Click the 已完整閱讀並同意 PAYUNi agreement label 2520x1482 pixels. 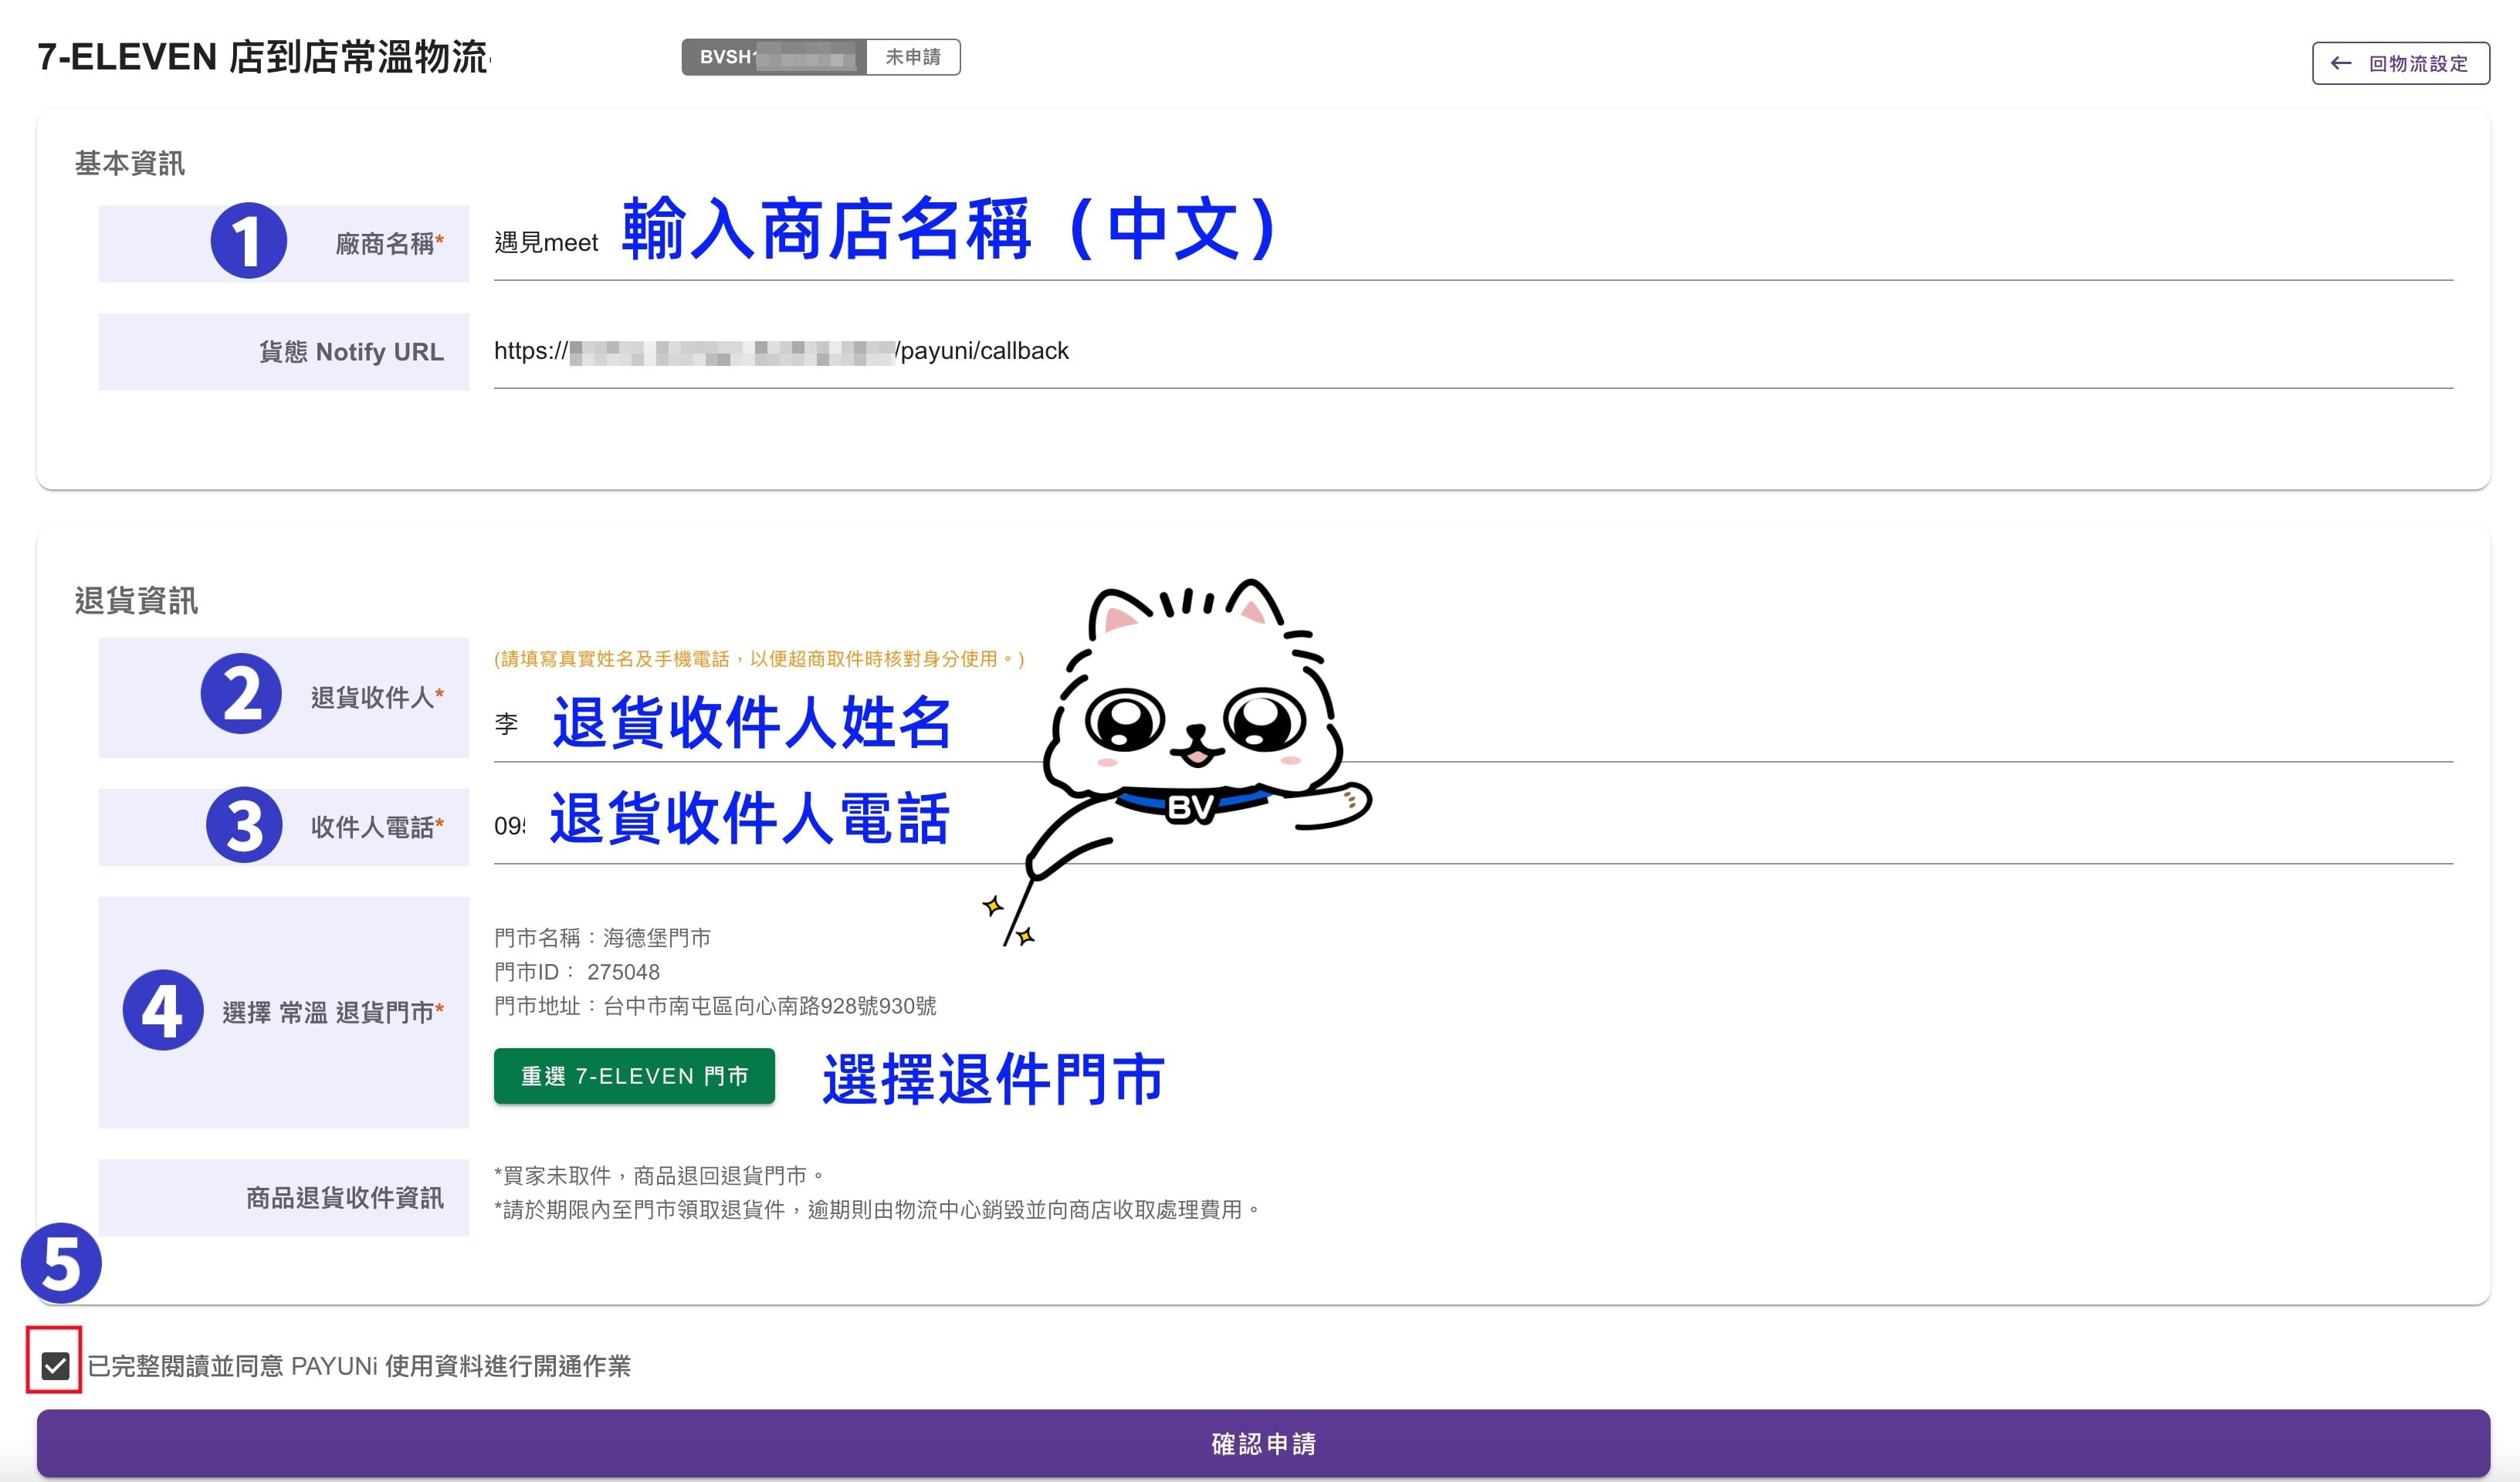click(359, 1366)
